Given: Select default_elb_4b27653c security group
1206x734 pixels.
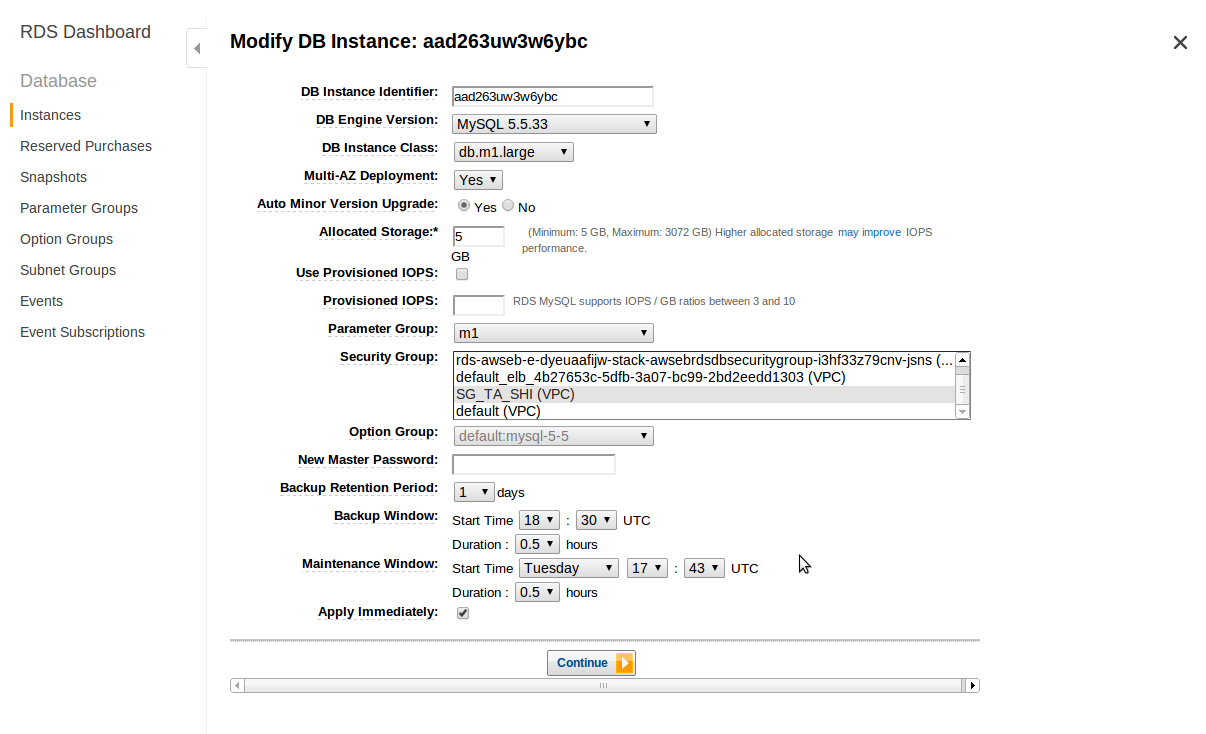Looking at the screenshot, I should [x=704, y=377].
